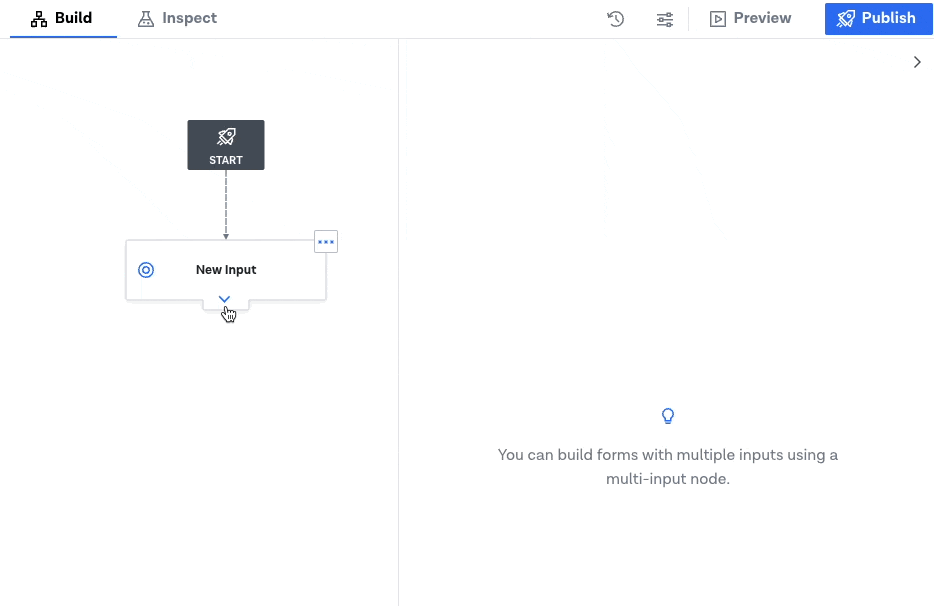Select the Build tab label
934x606 pixels.
[73, 18]
